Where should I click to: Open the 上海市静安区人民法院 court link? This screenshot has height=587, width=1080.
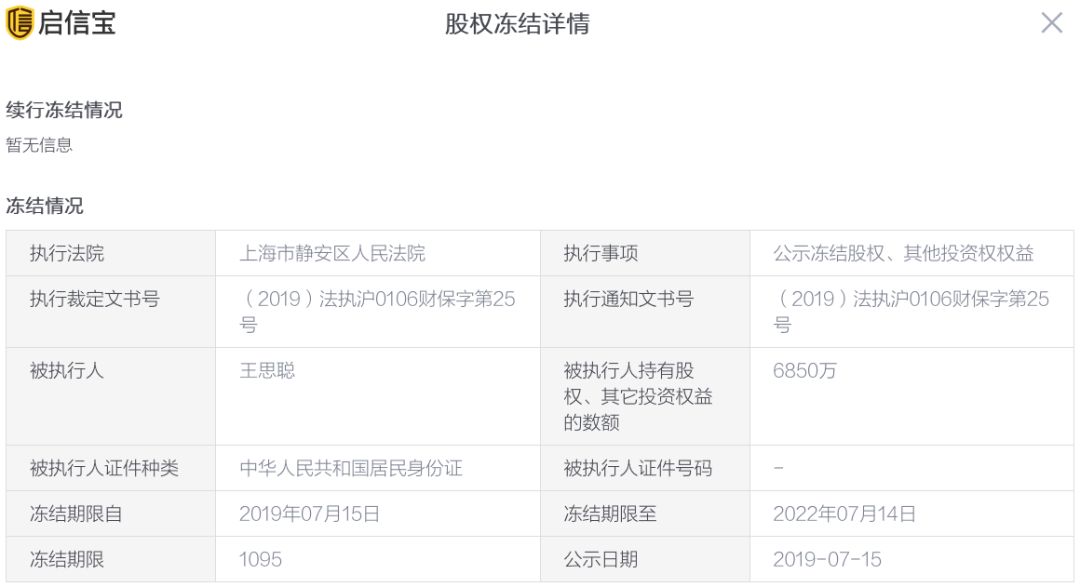pos(332,254)
